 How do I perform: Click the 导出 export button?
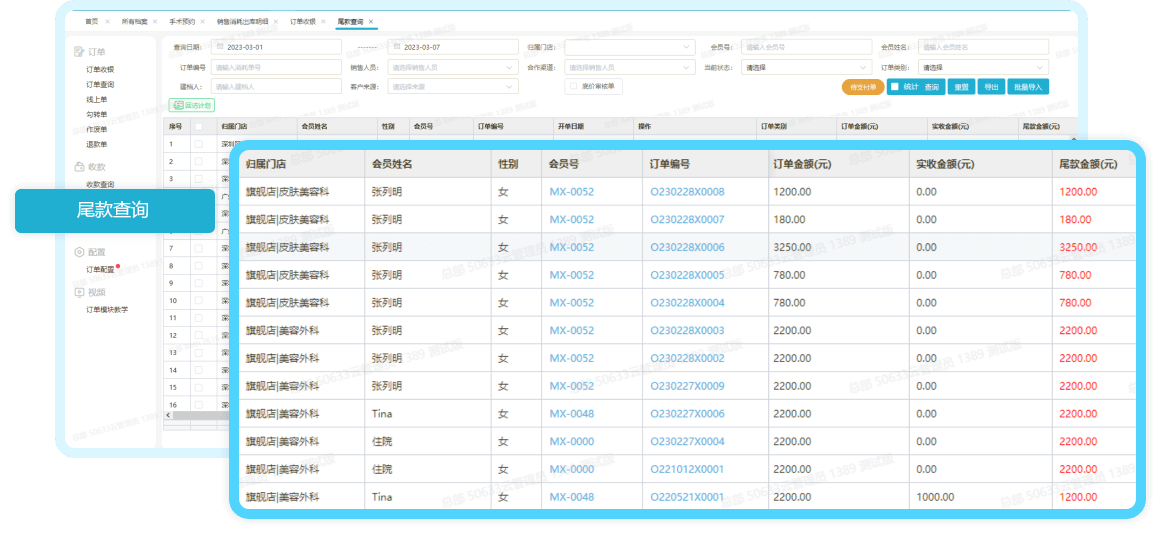991,87
